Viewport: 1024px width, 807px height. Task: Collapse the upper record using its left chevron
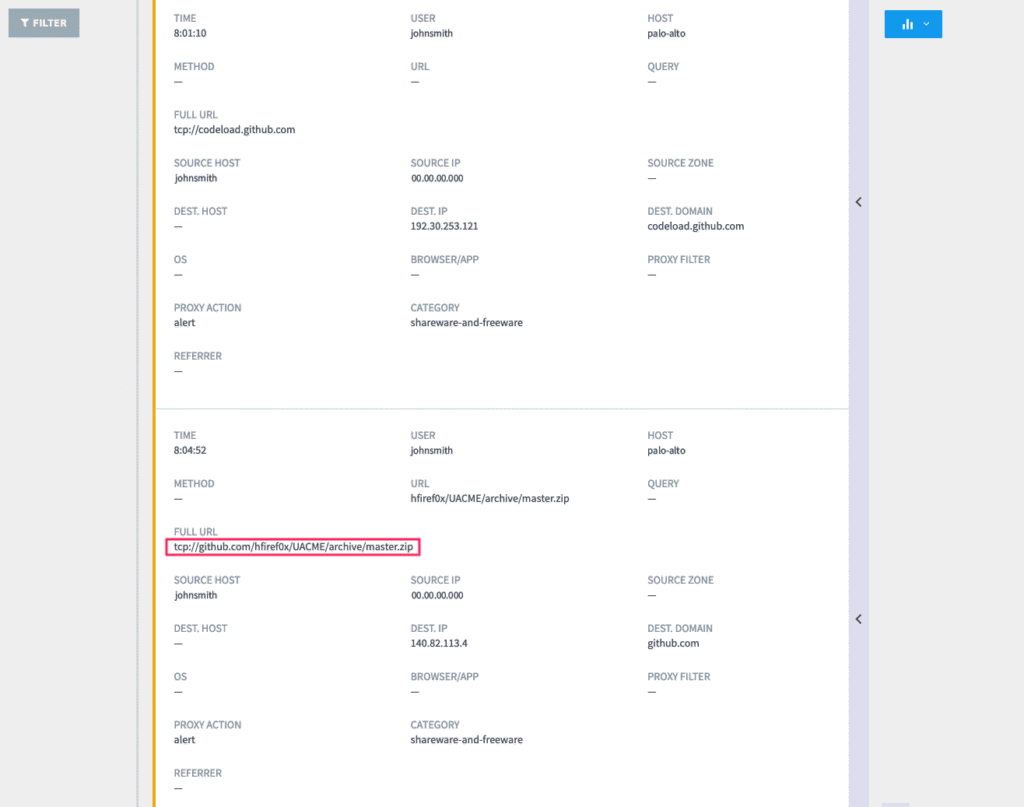[858, 201]
